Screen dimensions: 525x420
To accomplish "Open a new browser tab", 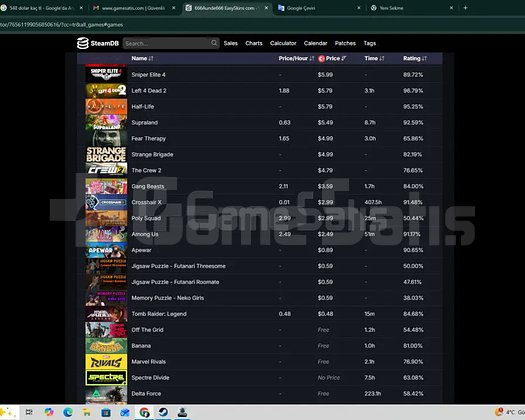I will click(465, 8).
